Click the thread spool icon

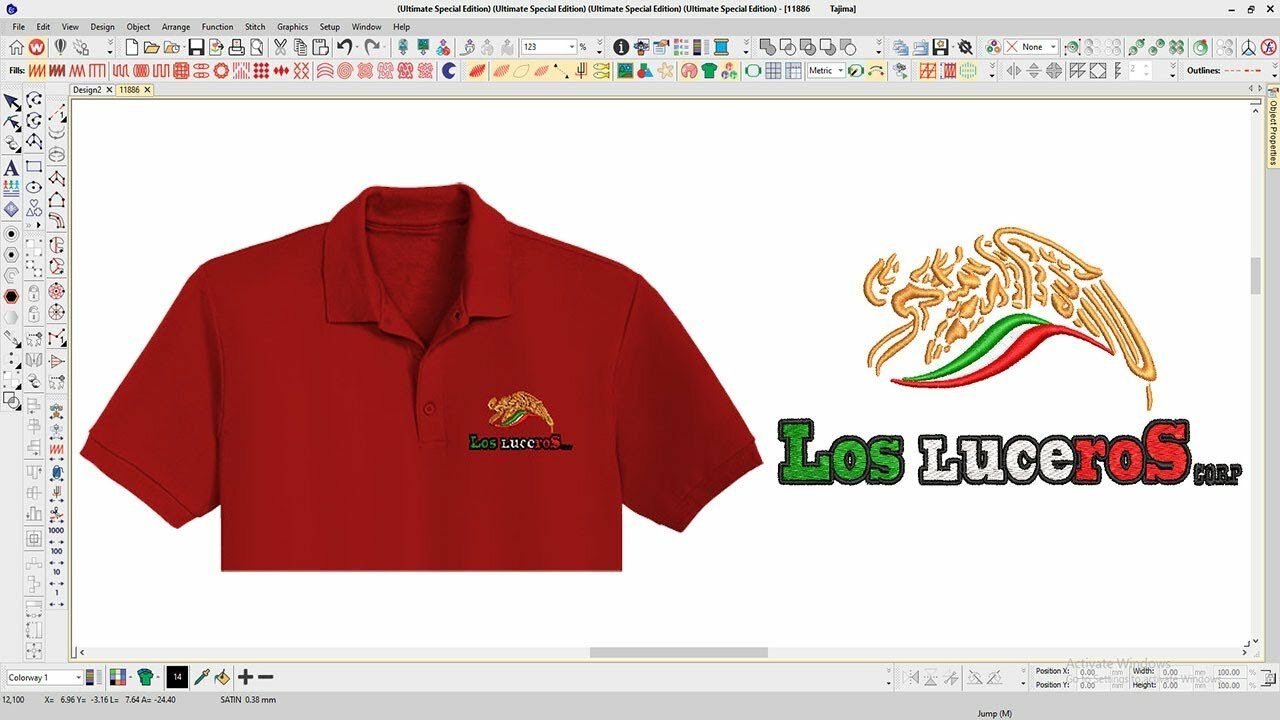721,47
